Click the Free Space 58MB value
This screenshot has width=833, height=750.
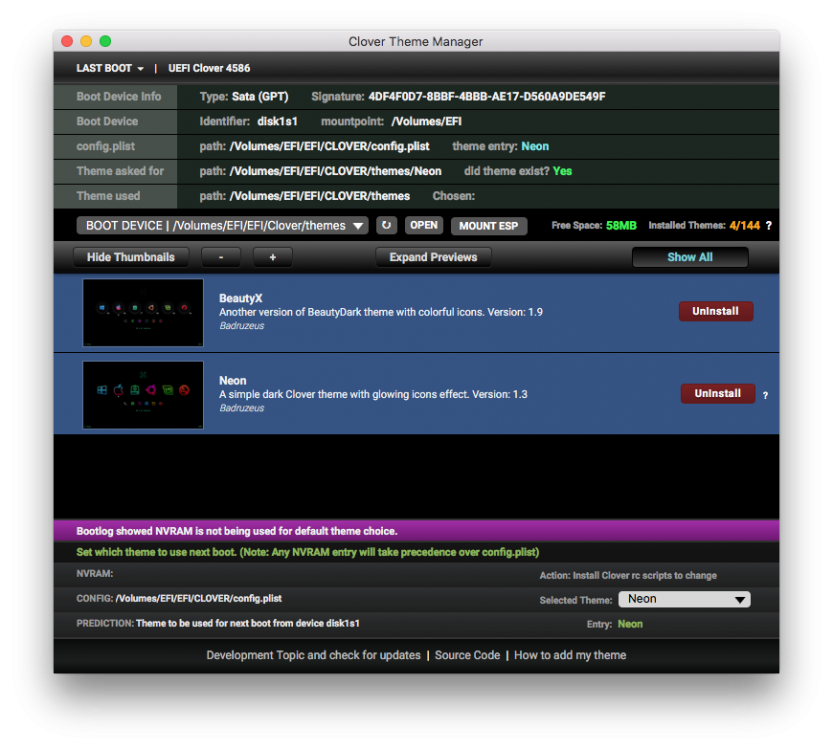click(x=621, y=226)
